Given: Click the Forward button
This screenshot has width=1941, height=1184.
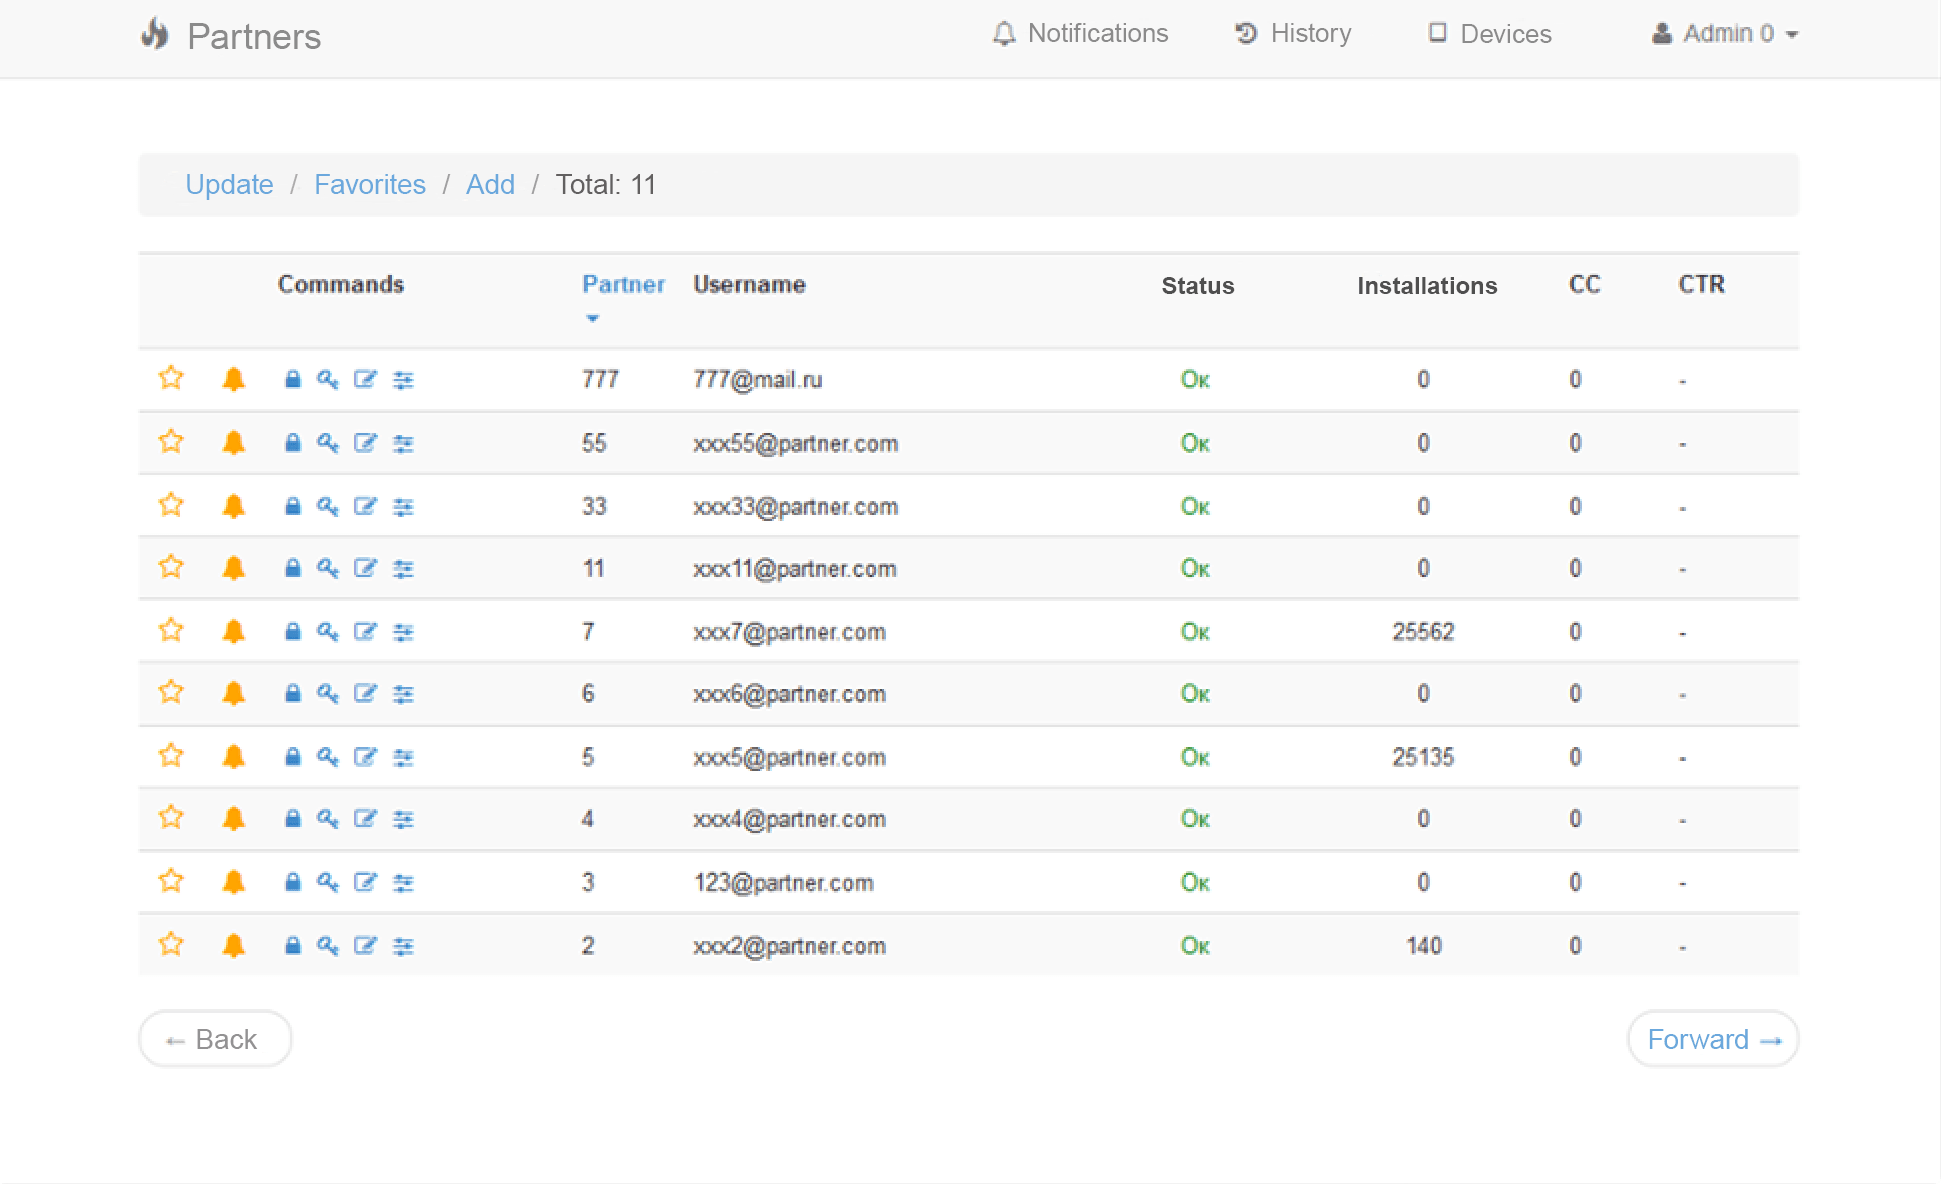Looking at the screenshot, I should (1712, 1039).
